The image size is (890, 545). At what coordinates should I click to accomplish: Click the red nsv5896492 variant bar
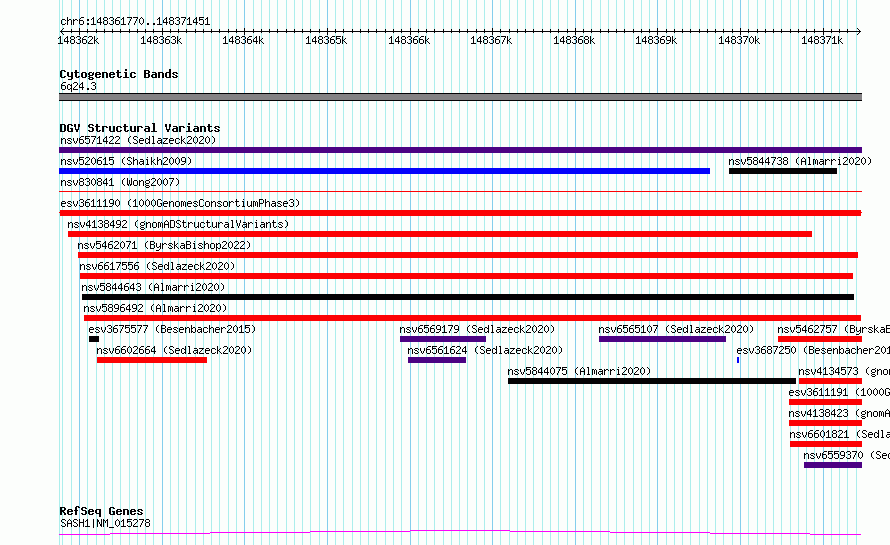coord(472,318)
